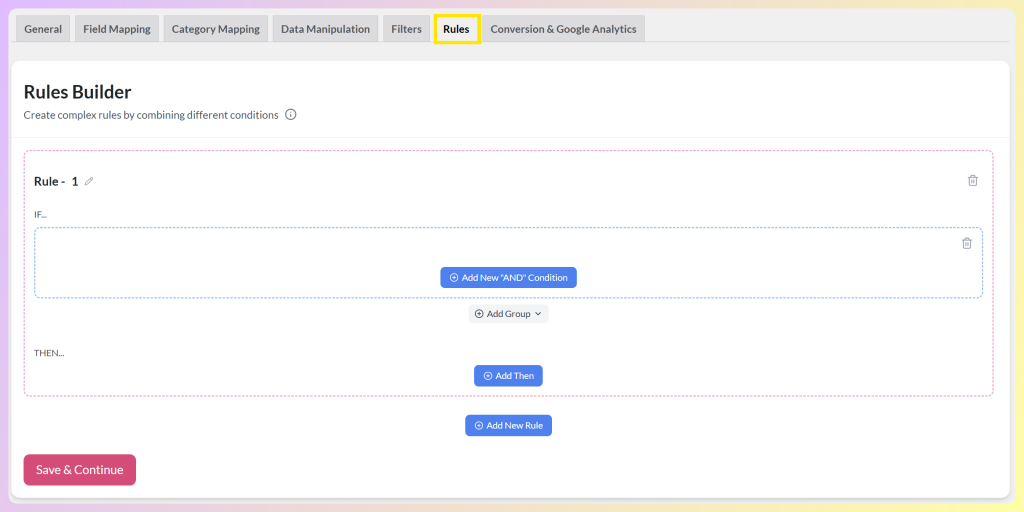Image resolution: width=1024 pixels, height=512 pixels.
Task: Click the "IF..." label
Action: coord(40,214)
